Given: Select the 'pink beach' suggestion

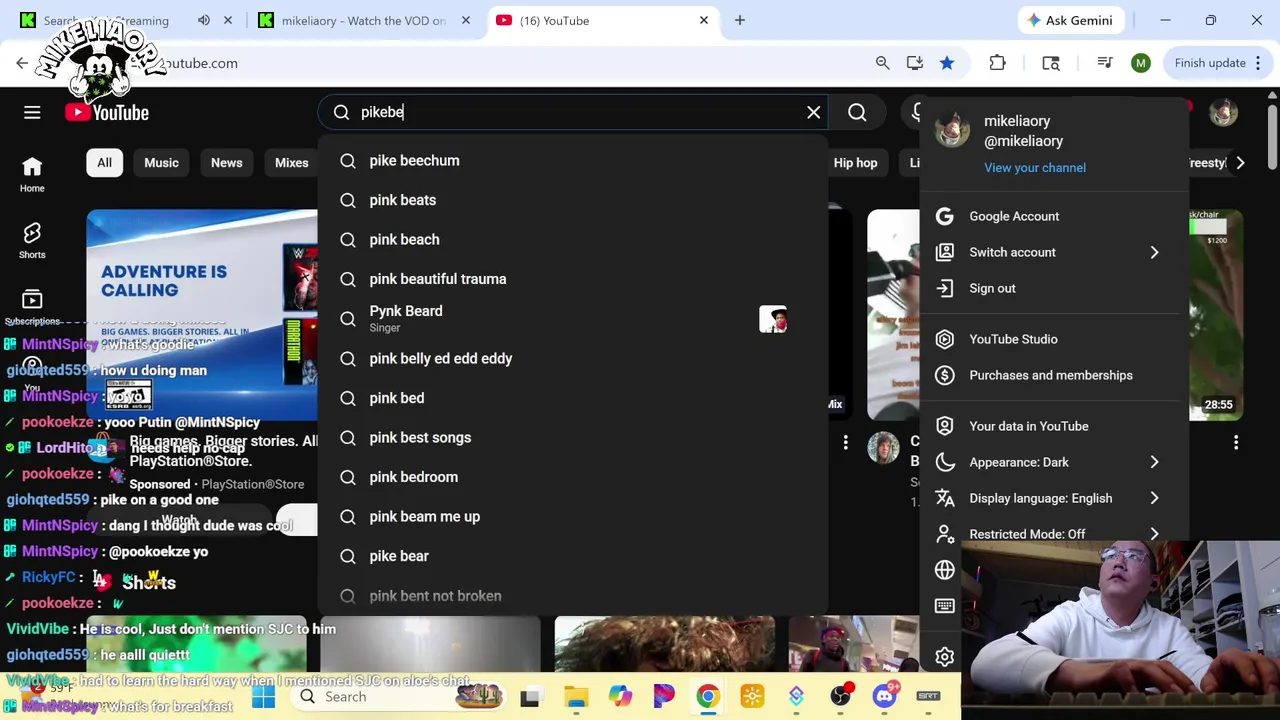Looking at the screenshot, I should [x=573, y=239].
